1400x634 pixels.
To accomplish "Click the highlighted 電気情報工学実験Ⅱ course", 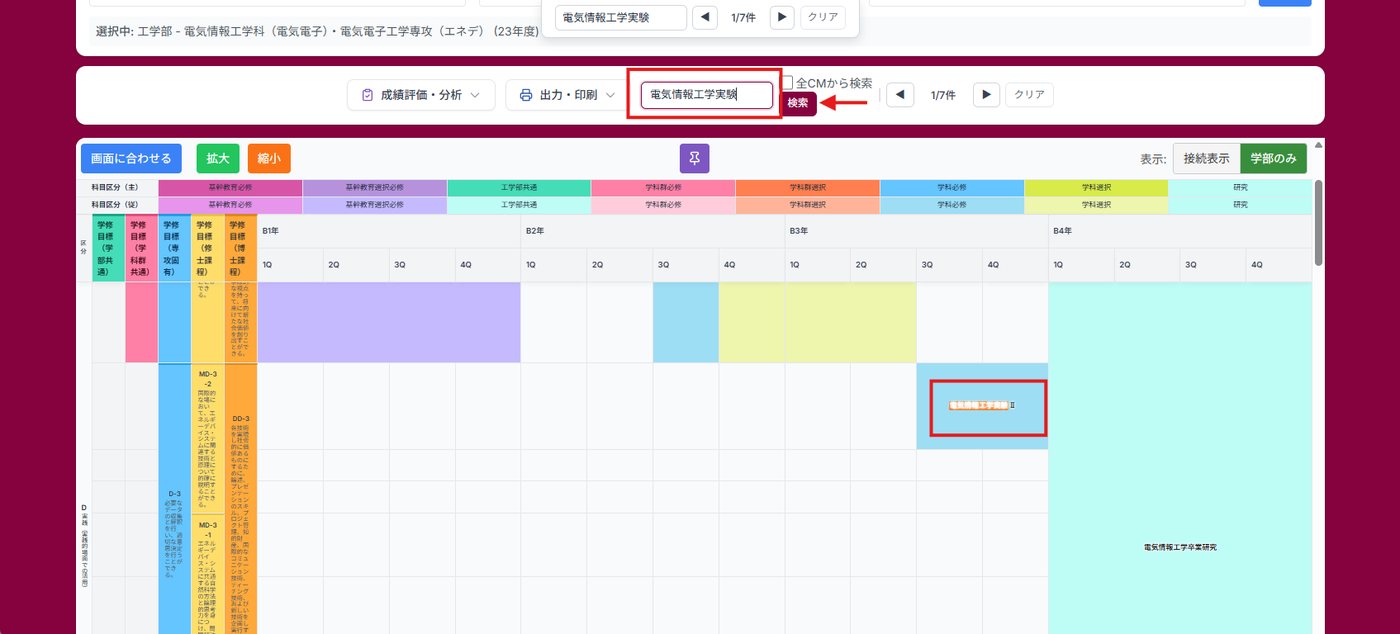I will click(x=981, y=405).
